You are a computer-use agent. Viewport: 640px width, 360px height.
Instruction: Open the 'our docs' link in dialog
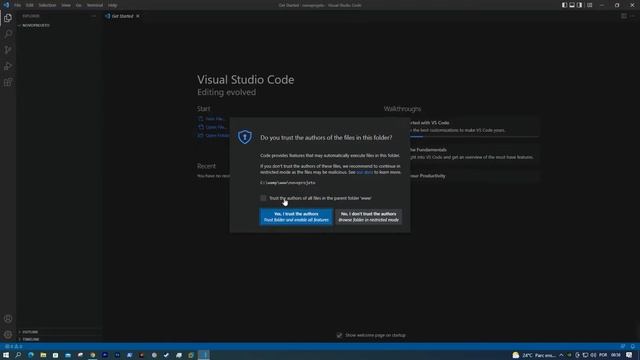tap(364, 172)
